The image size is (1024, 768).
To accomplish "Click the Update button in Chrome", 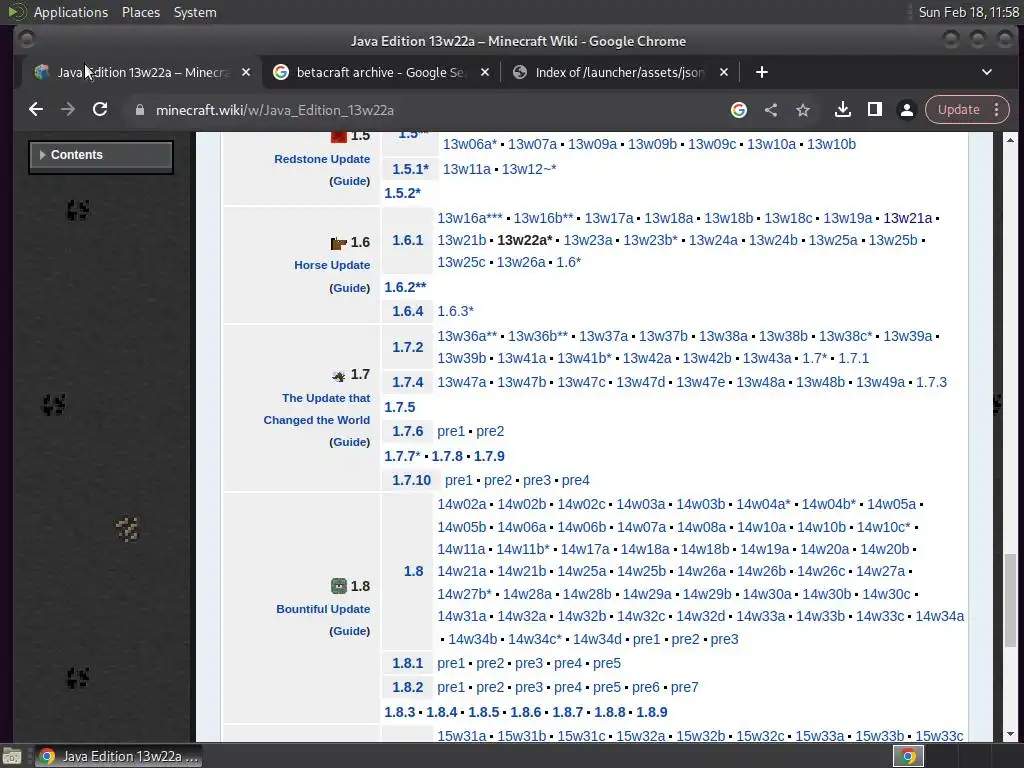I will click(959, 110).
